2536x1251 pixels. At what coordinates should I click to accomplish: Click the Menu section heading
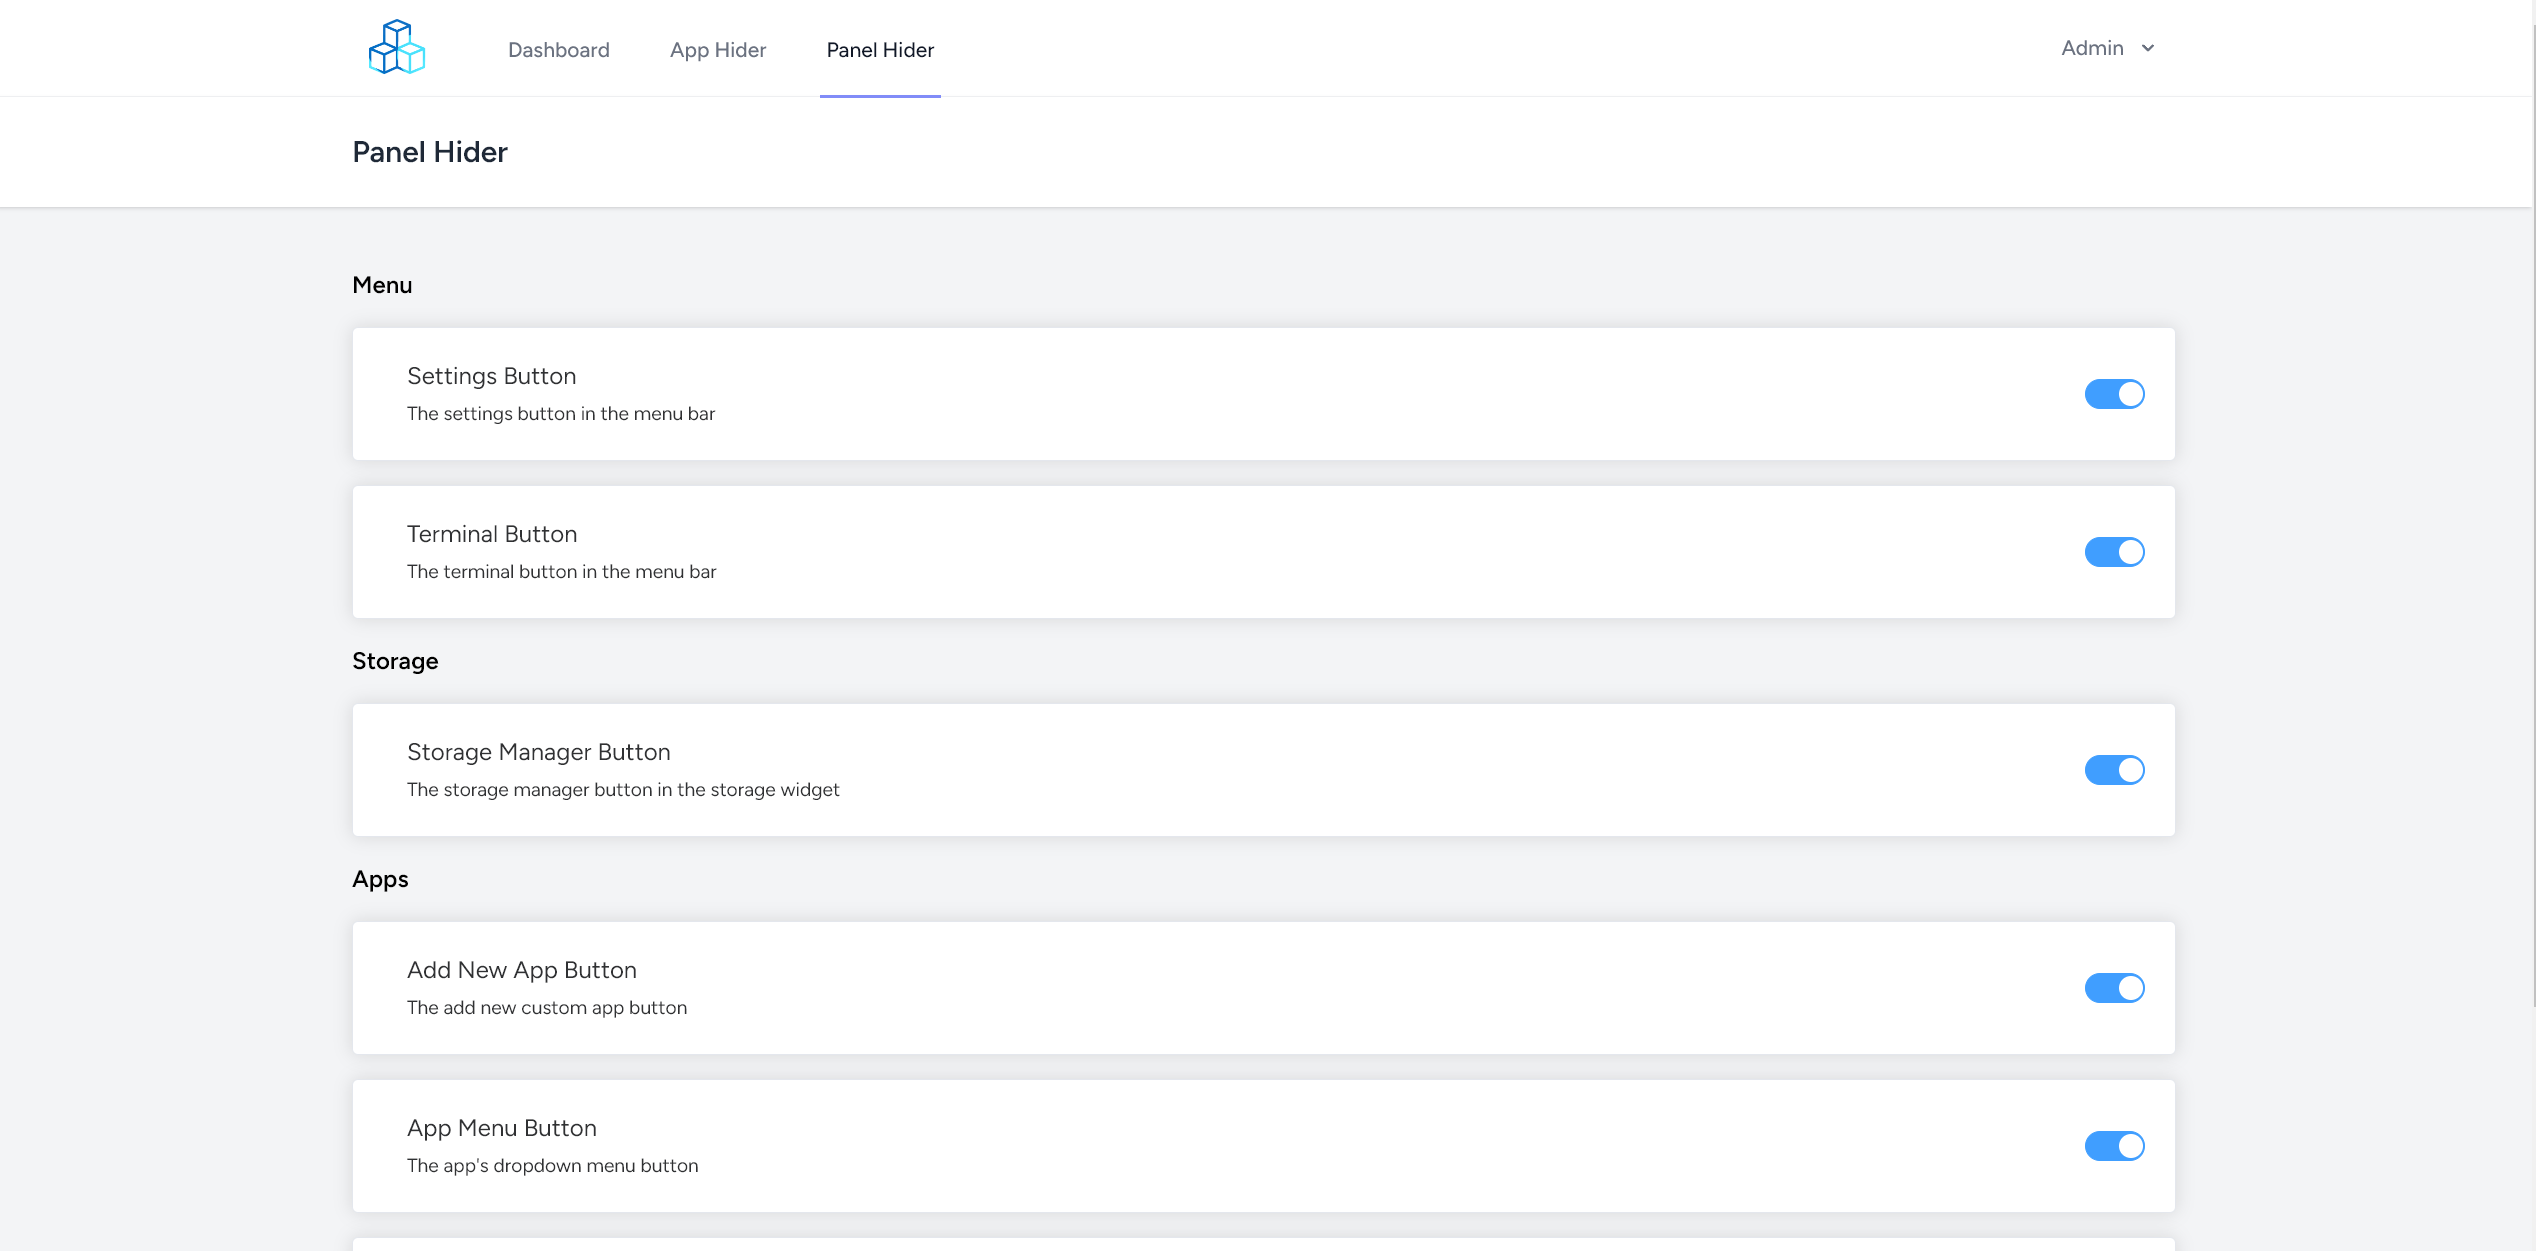[382, 285]
